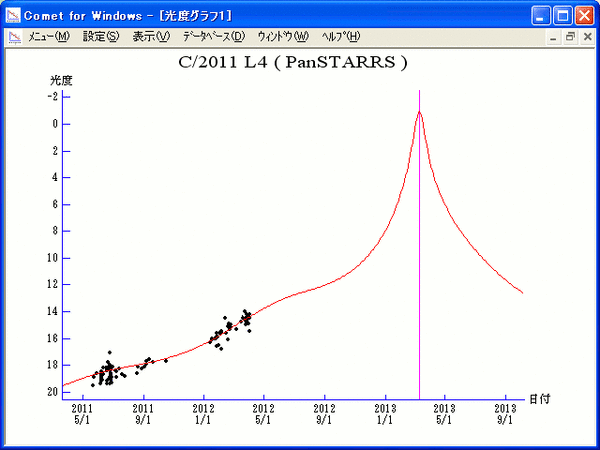Maximize the Comet for Windows window
Screen dimensions: 600x450
pyautogui.click(x=563, y=14)
